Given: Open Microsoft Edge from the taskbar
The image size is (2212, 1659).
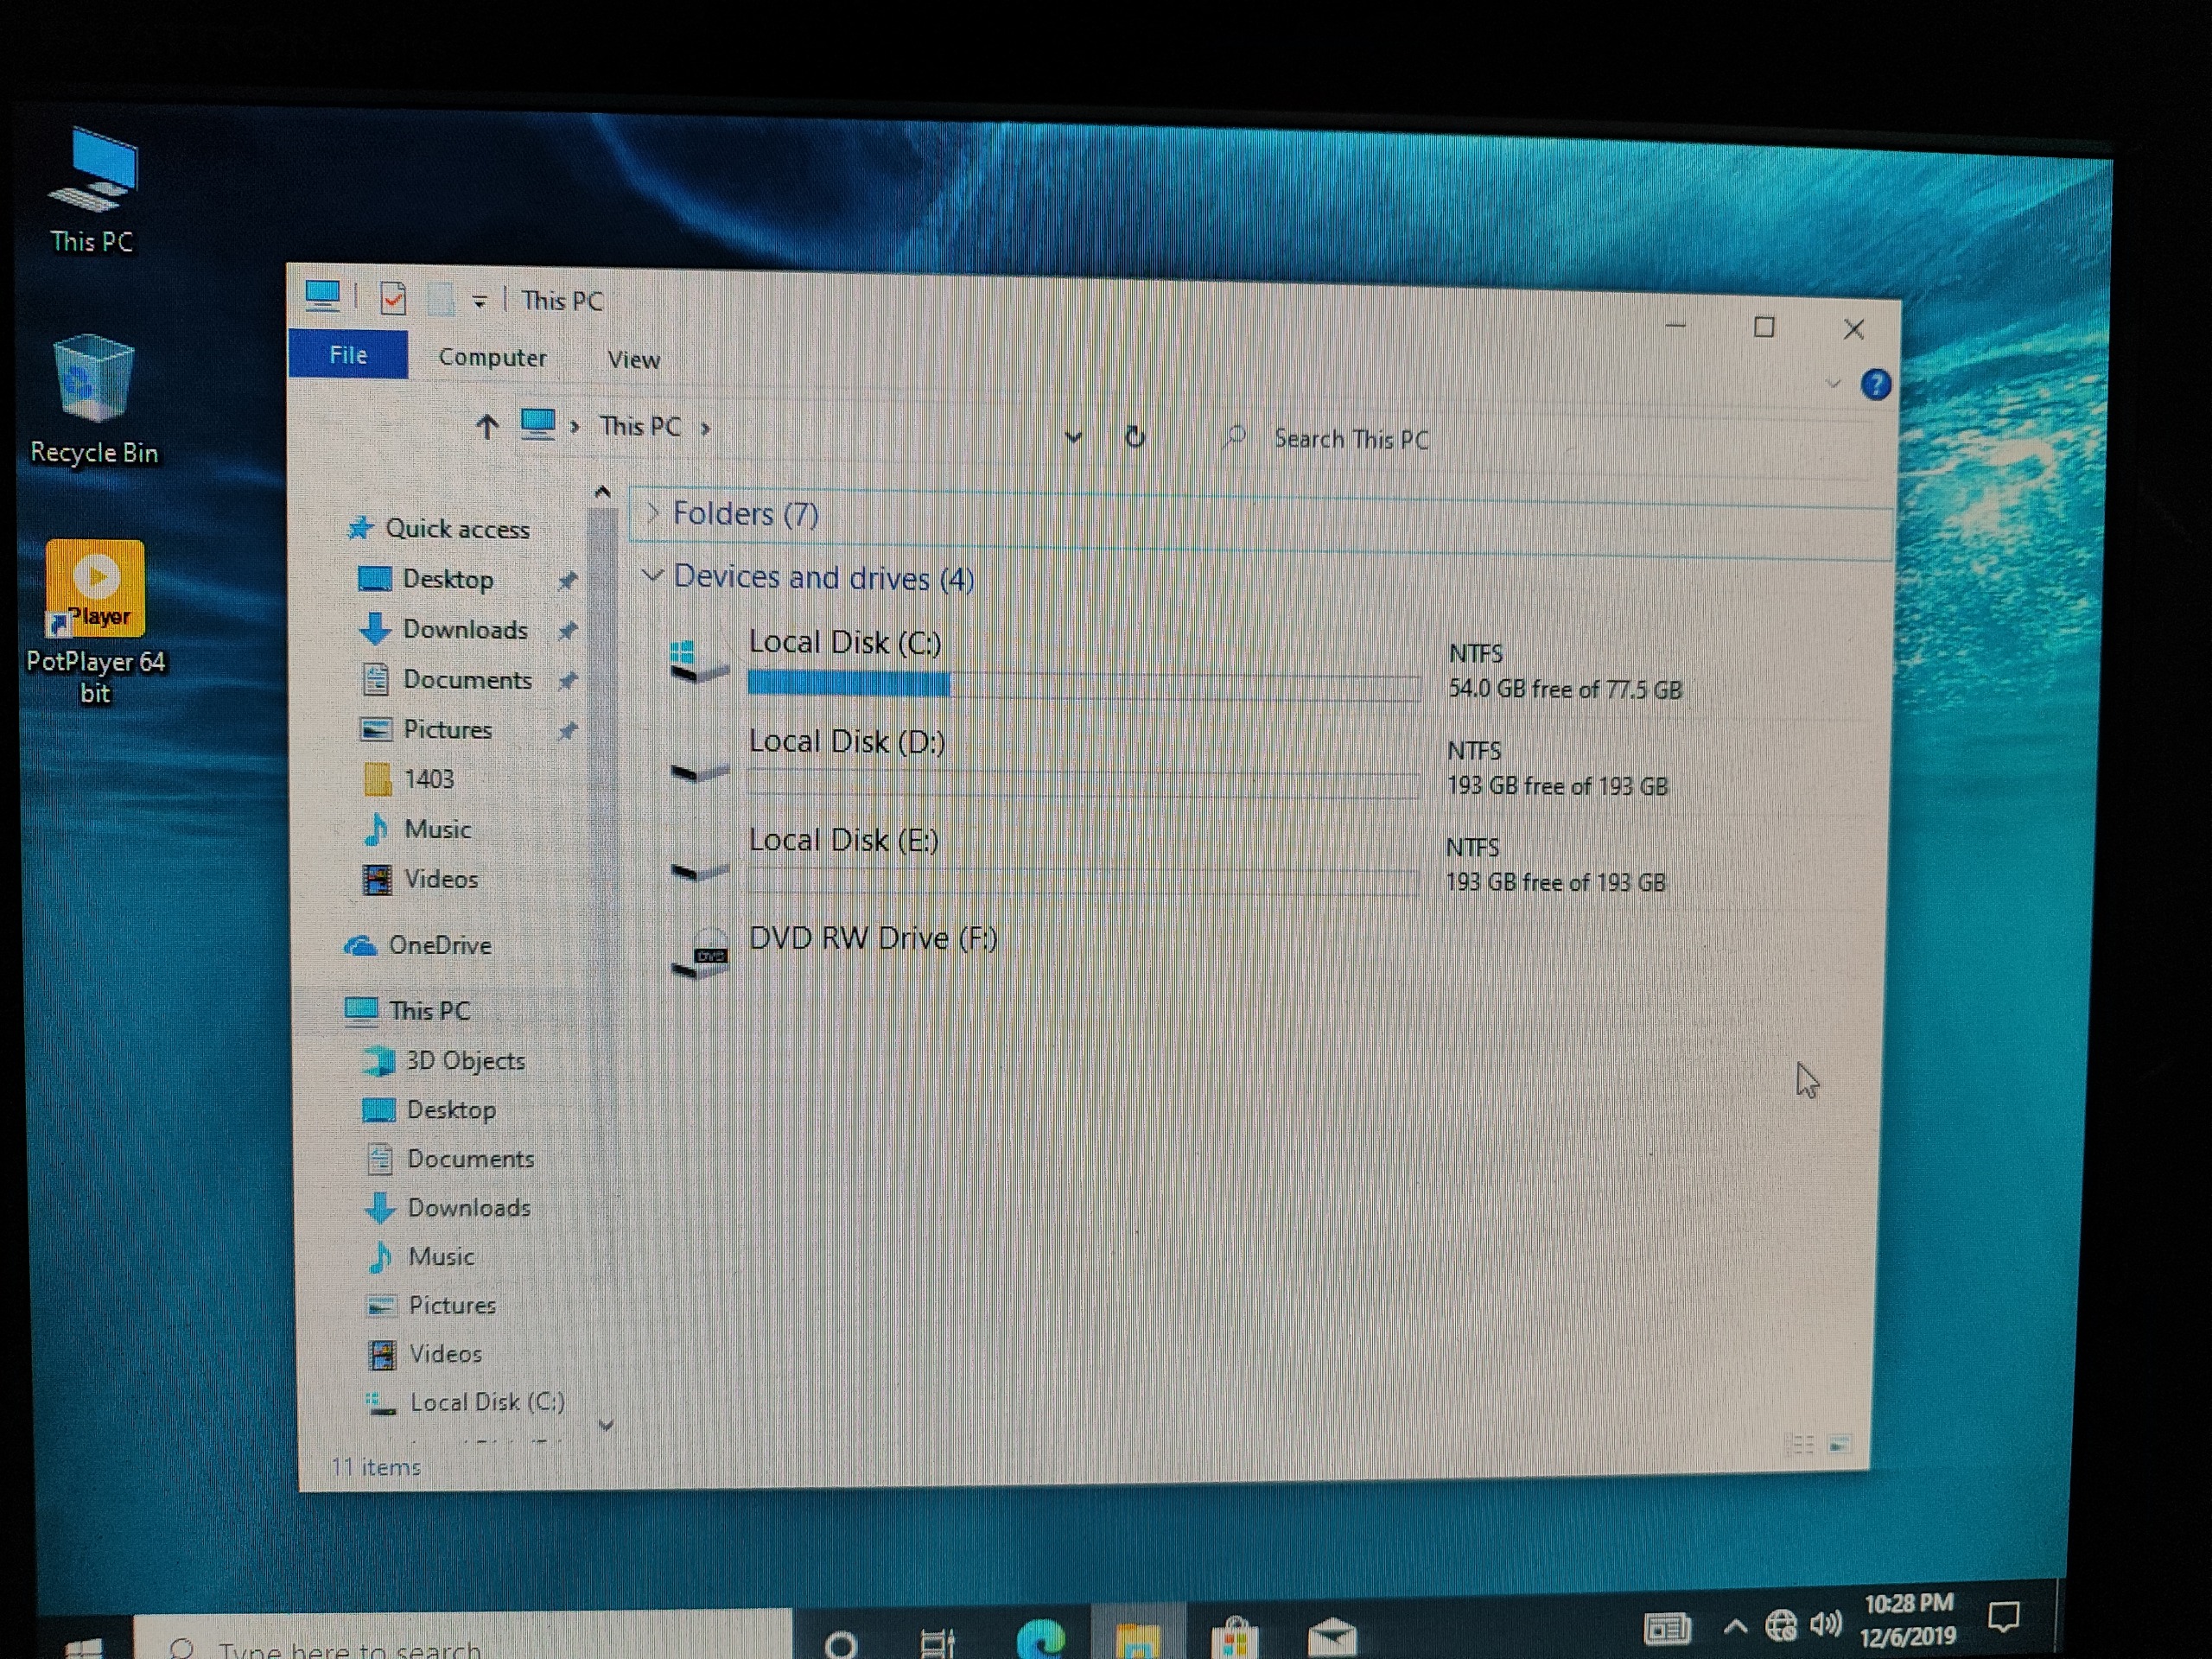Looking at the screenshot, I should 1040,1638.
